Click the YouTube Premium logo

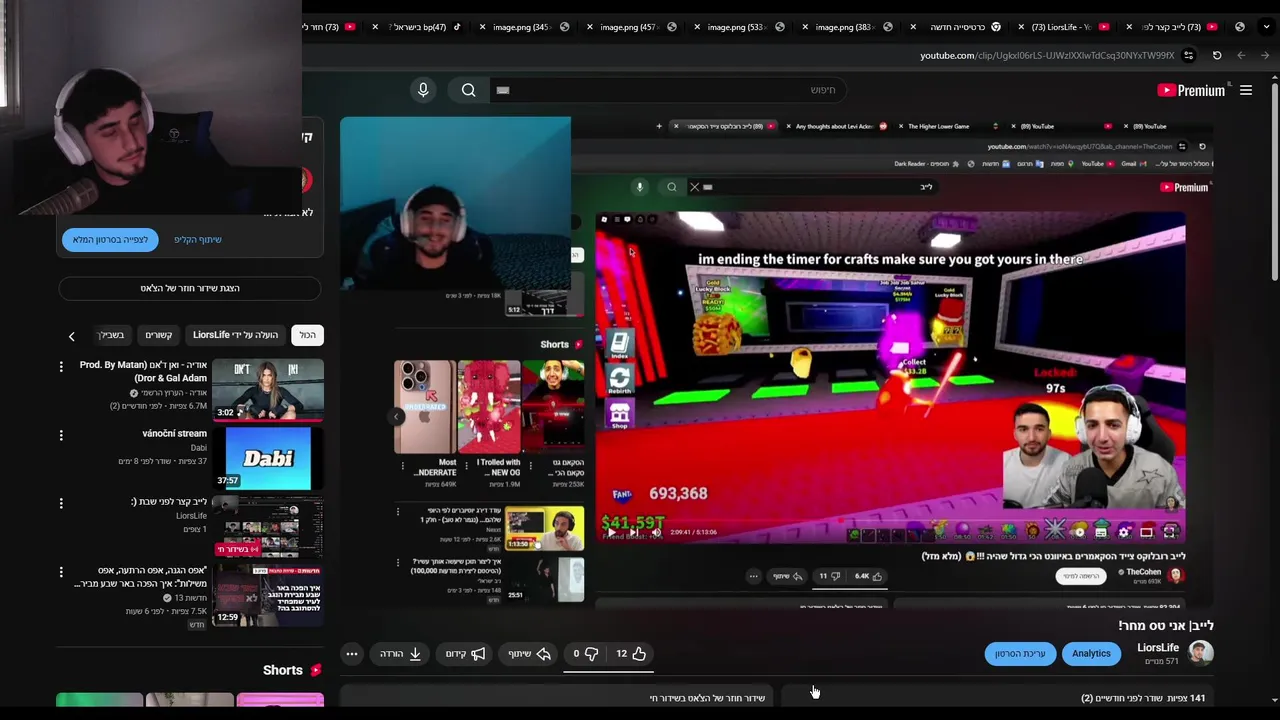point(1191,90)
